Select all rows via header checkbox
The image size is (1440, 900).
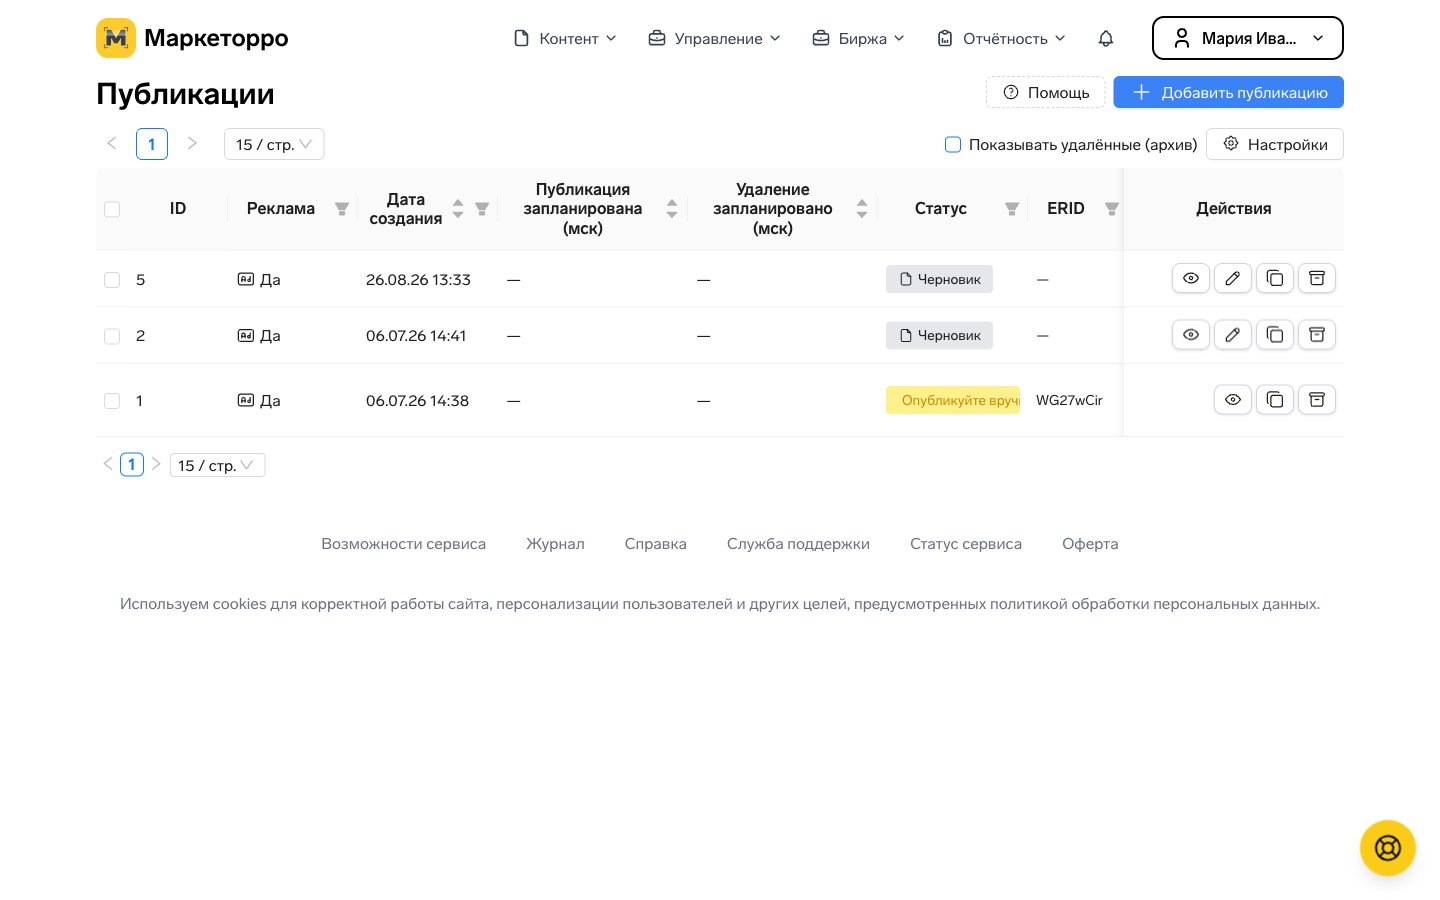[x=112, y=209]
